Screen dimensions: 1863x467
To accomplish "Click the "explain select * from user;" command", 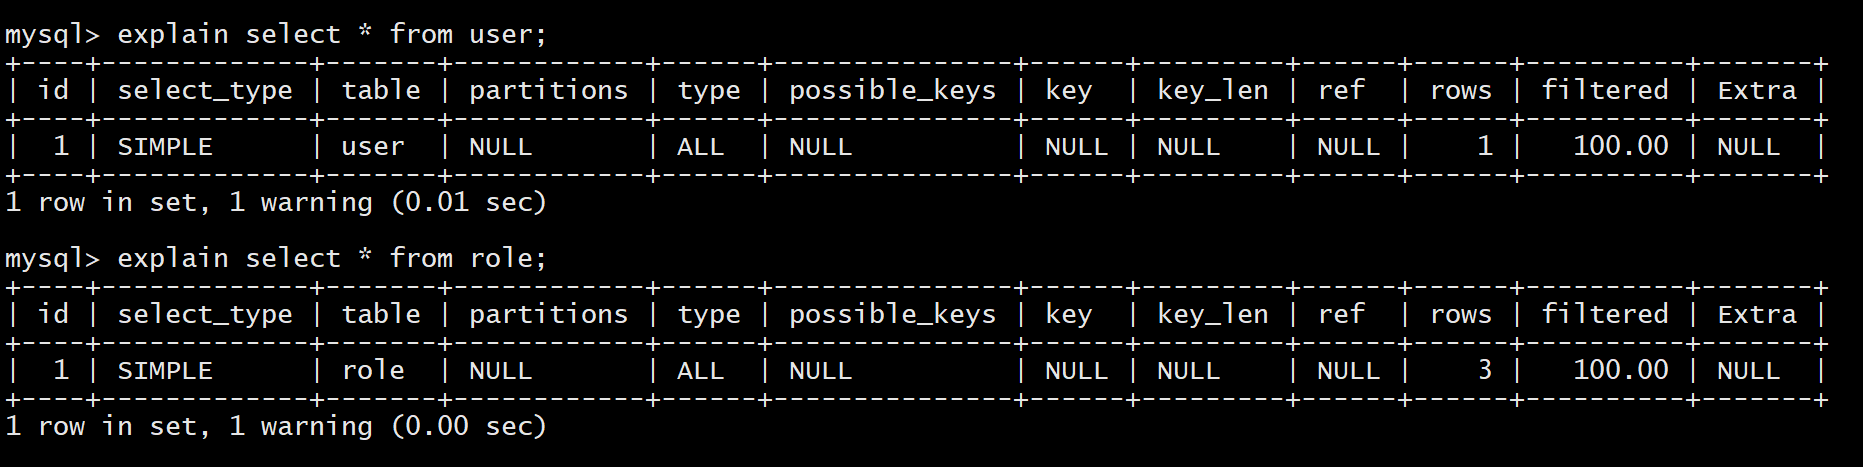I will click(x=332, y=35).
